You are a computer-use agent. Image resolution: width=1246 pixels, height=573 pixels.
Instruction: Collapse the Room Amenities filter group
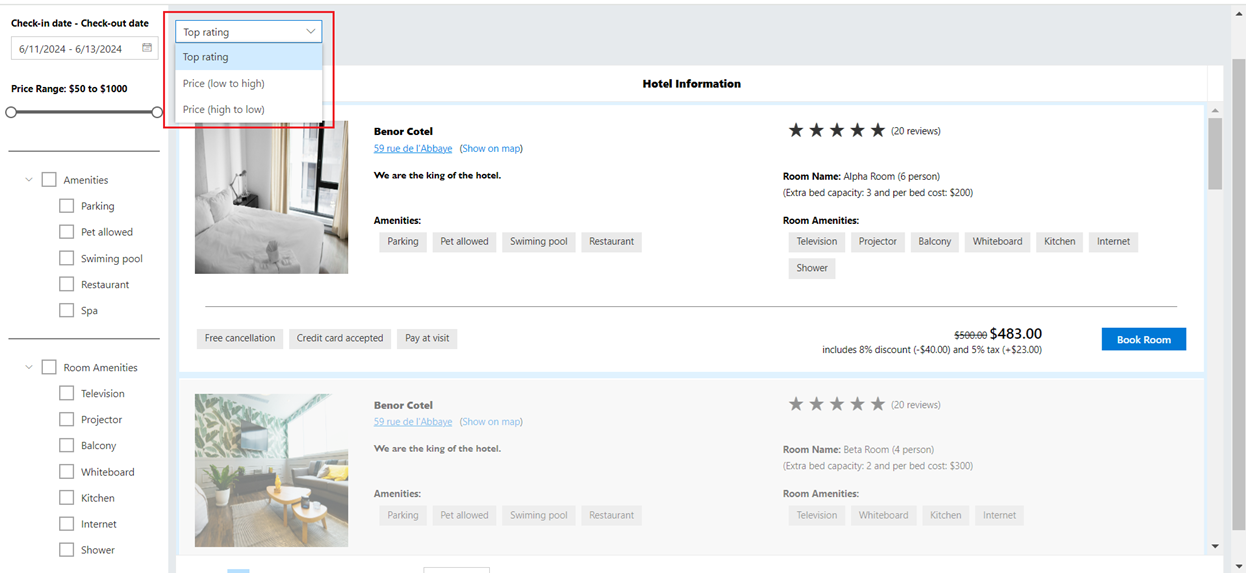[28, 368]
